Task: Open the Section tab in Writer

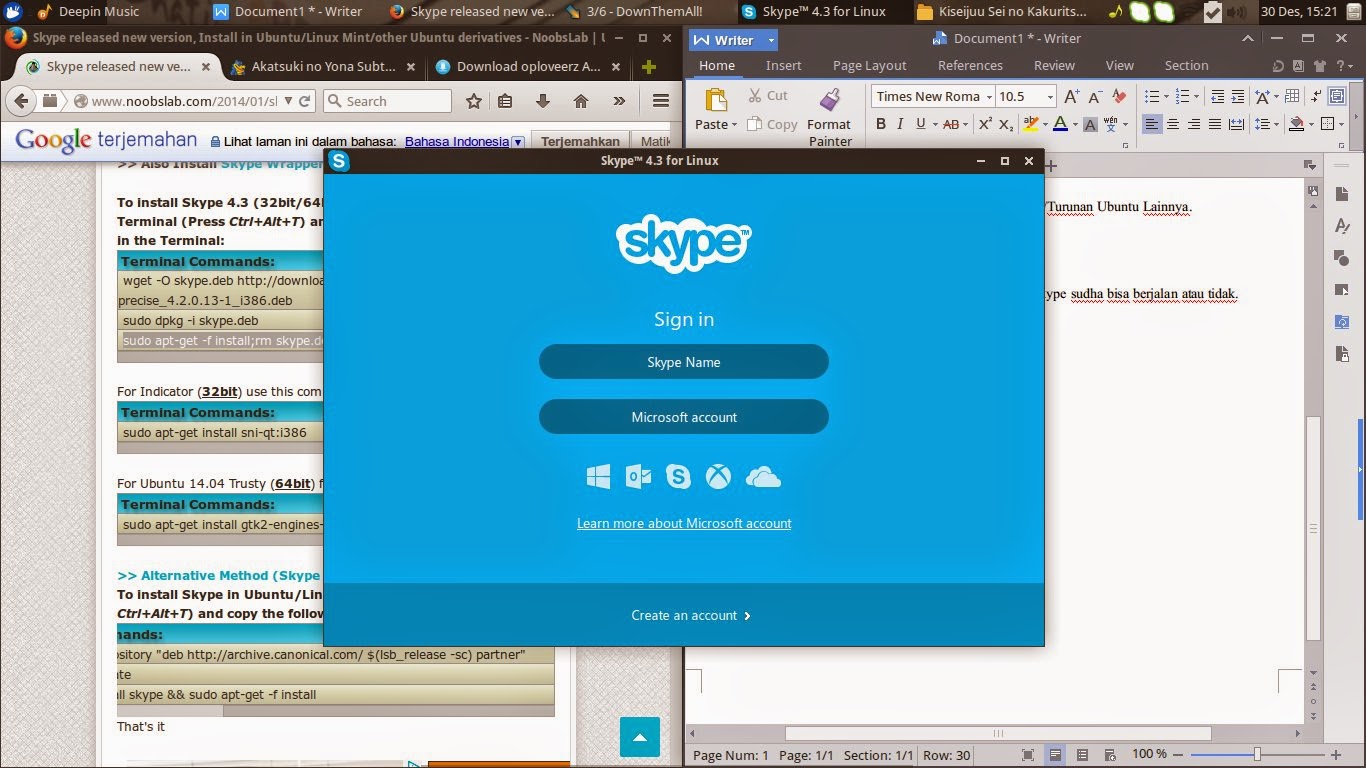Action: pyautogui.click(x=1186, y=65)
